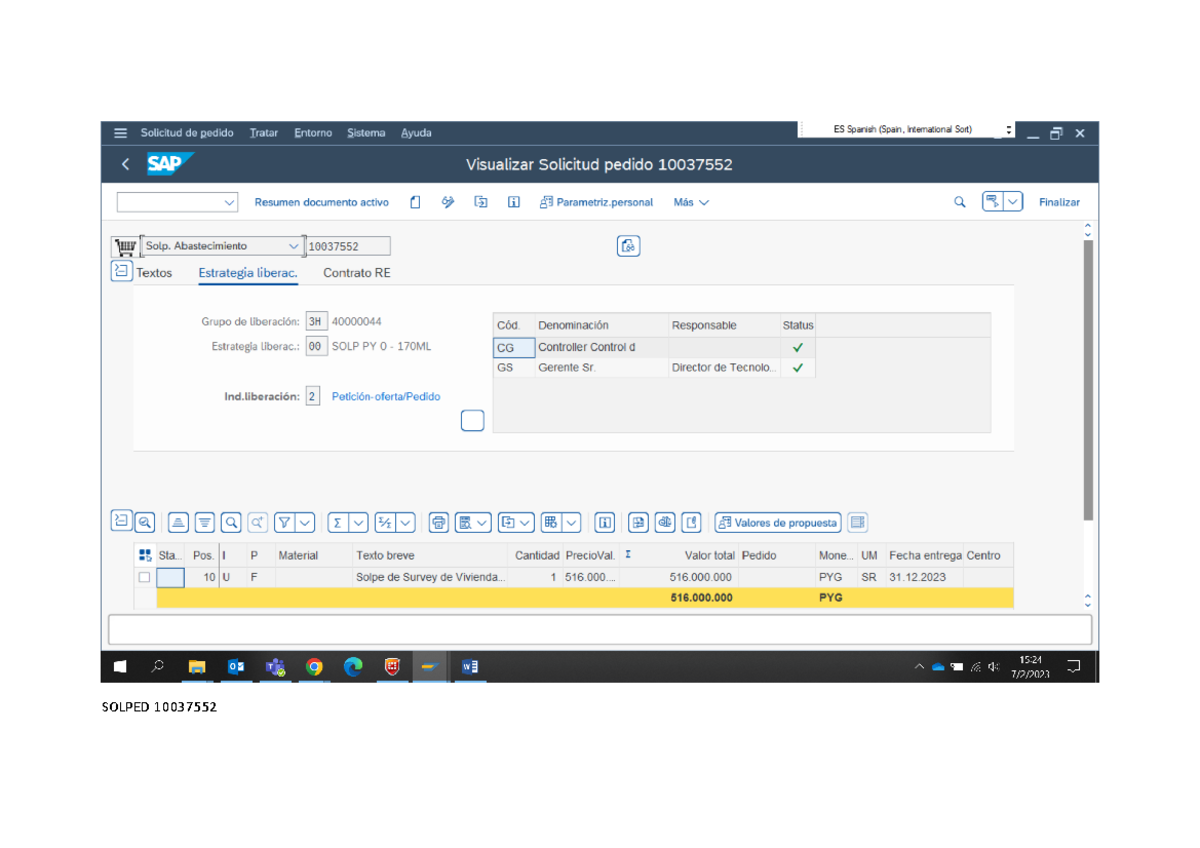The height and width of the screenshot is (848, 1200).
Task: Expand the language selector ES Spanish
Action: [1009, 130]
